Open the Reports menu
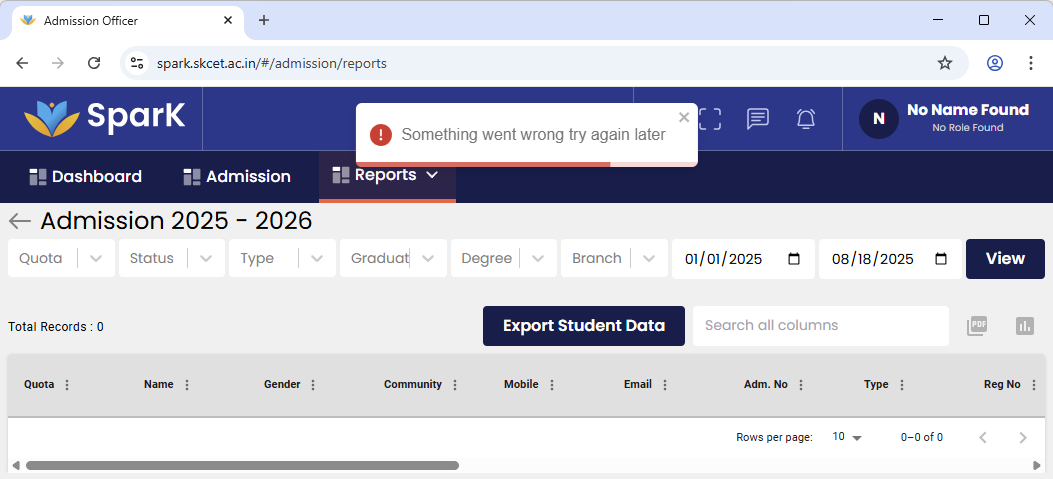This screenshot has height=479, width=1053. (386, 175)
